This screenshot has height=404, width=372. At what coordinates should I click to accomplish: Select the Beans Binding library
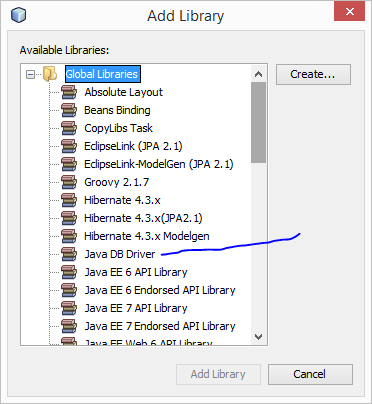click(117, 110)
